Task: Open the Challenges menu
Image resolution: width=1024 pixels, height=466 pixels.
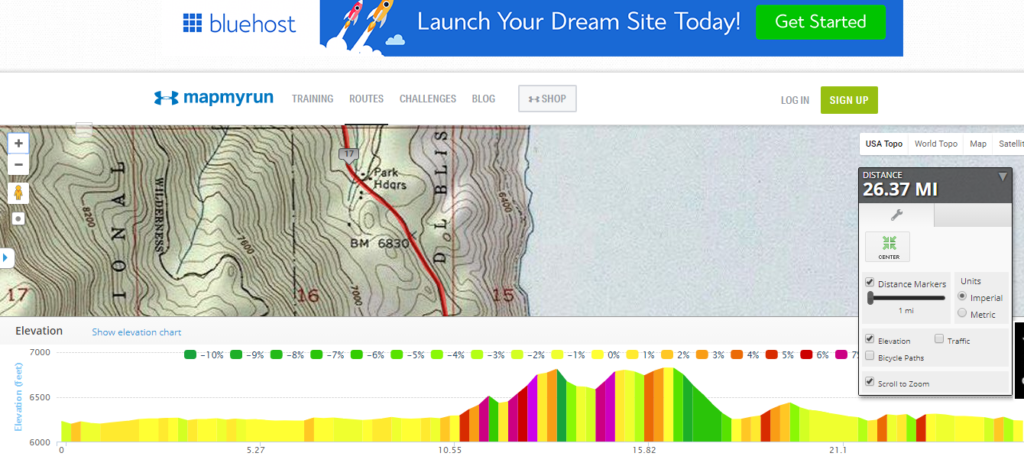Action: tap(428, 99)
